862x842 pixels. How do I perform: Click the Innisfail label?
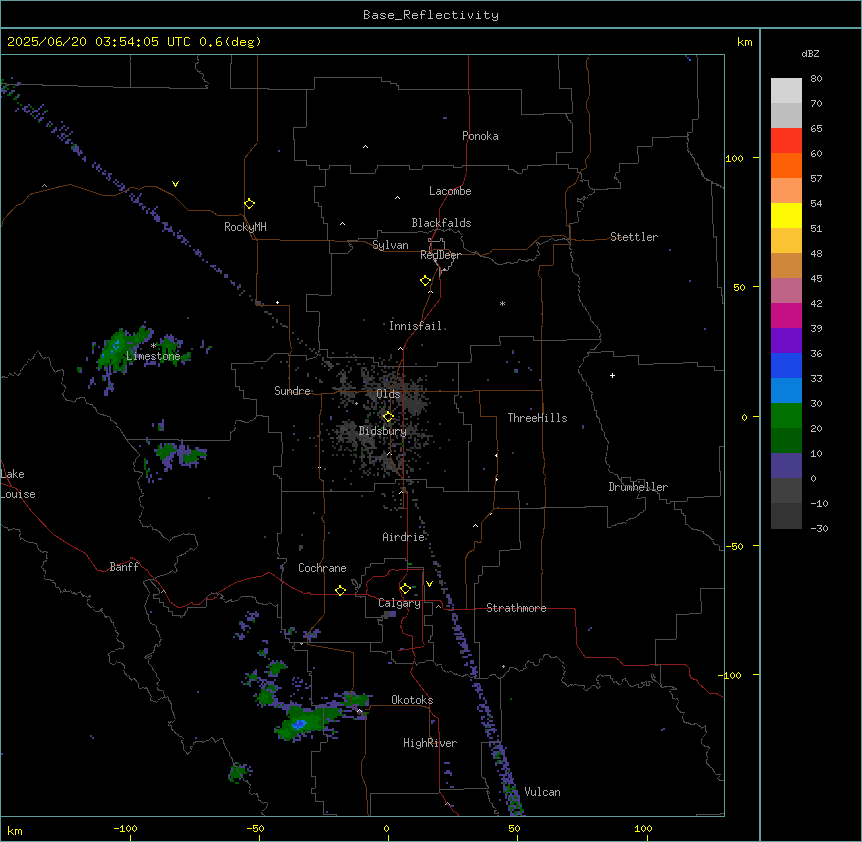pos(416,326)
